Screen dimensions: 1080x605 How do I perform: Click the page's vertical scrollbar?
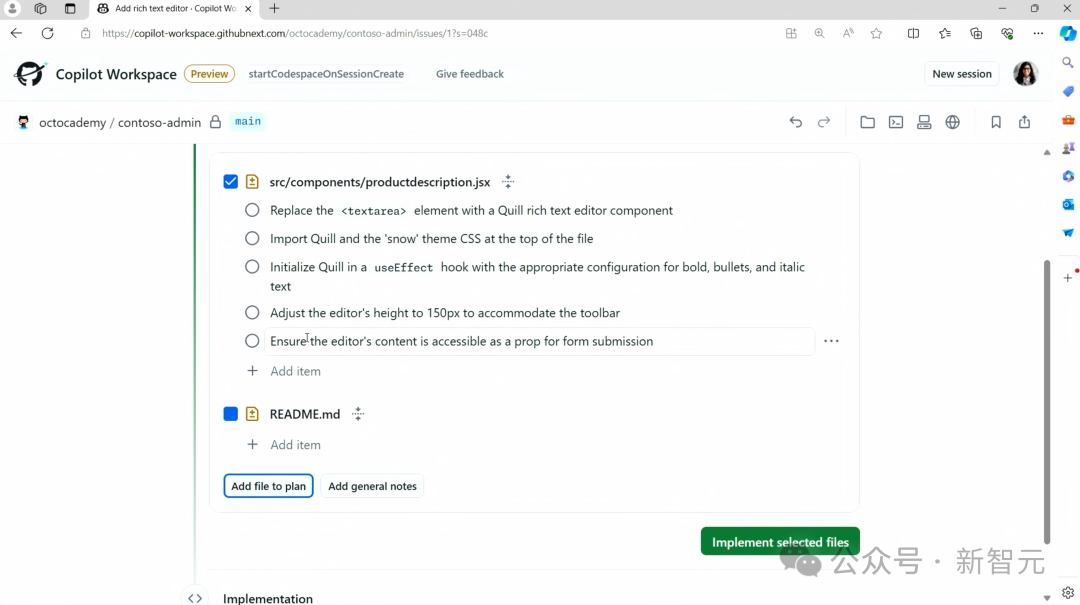(x=1047, y=400)
